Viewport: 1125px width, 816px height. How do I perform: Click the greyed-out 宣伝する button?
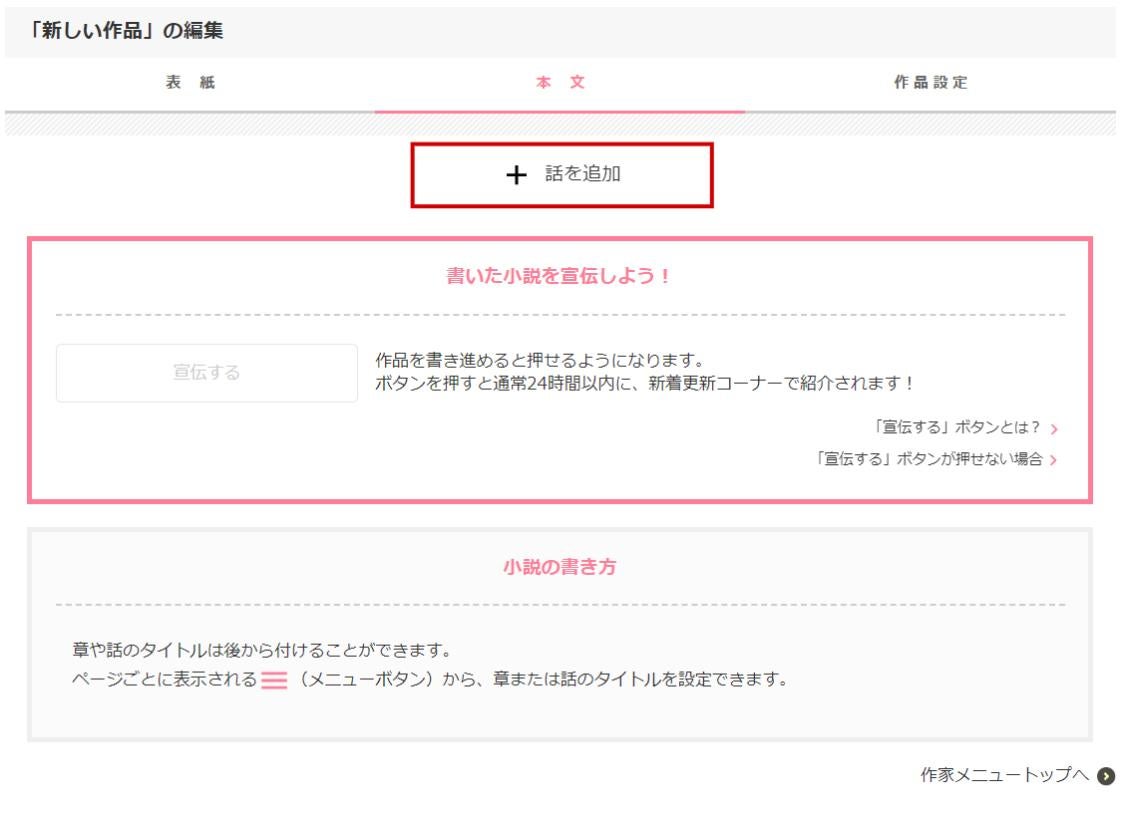click(x=206, y=373)
